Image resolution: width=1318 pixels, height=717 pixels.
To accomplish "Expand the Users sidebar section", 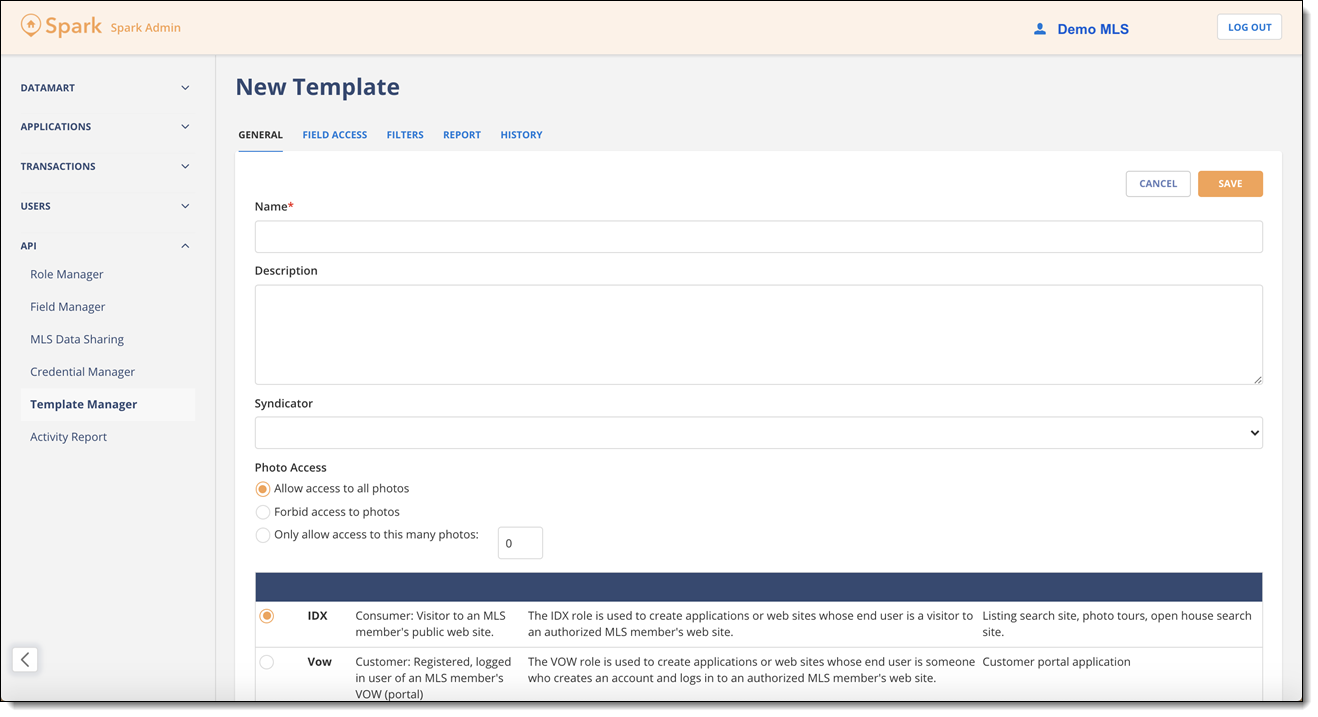I will click(x=105, y=206).
